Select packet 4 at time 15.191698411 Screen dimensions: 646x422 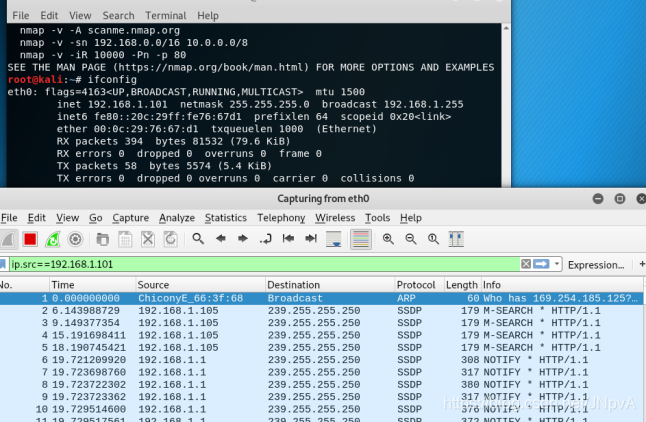(321, 335)
